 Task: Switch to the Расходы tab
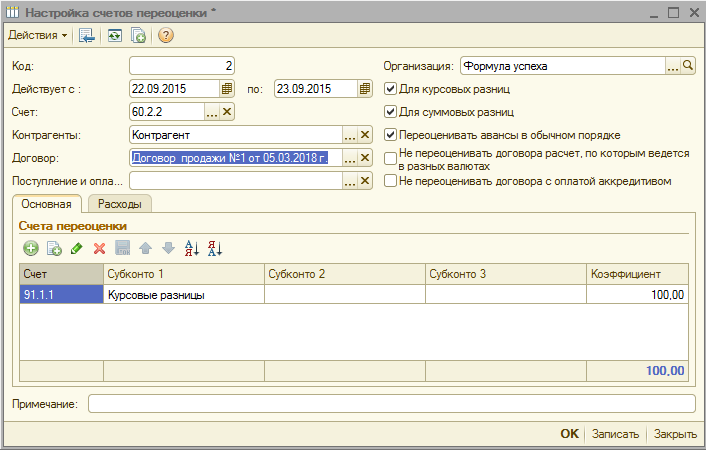pos(119,204)
